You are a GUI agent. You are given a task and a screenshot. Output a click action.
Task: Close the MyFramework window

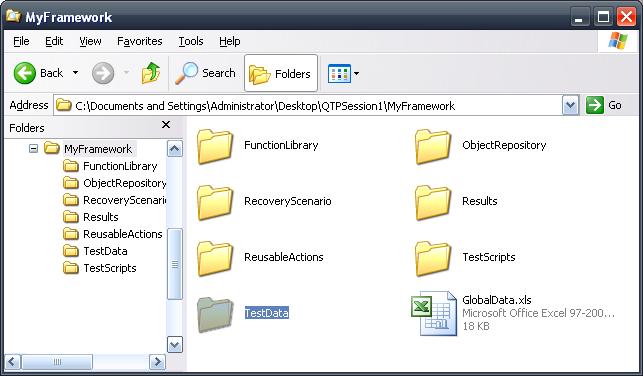[x=626, y=17]
